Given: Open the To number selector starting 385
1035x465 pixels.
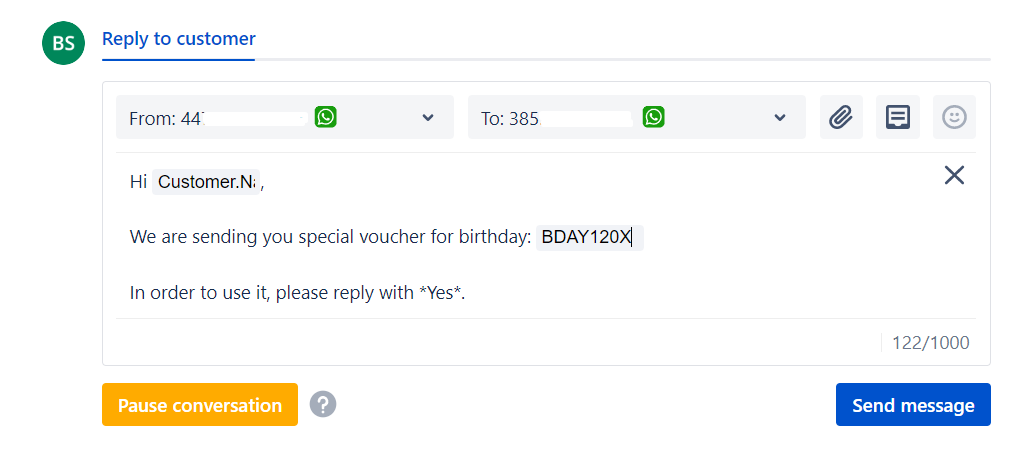Looking at the screenshot, I should point(580,118).
